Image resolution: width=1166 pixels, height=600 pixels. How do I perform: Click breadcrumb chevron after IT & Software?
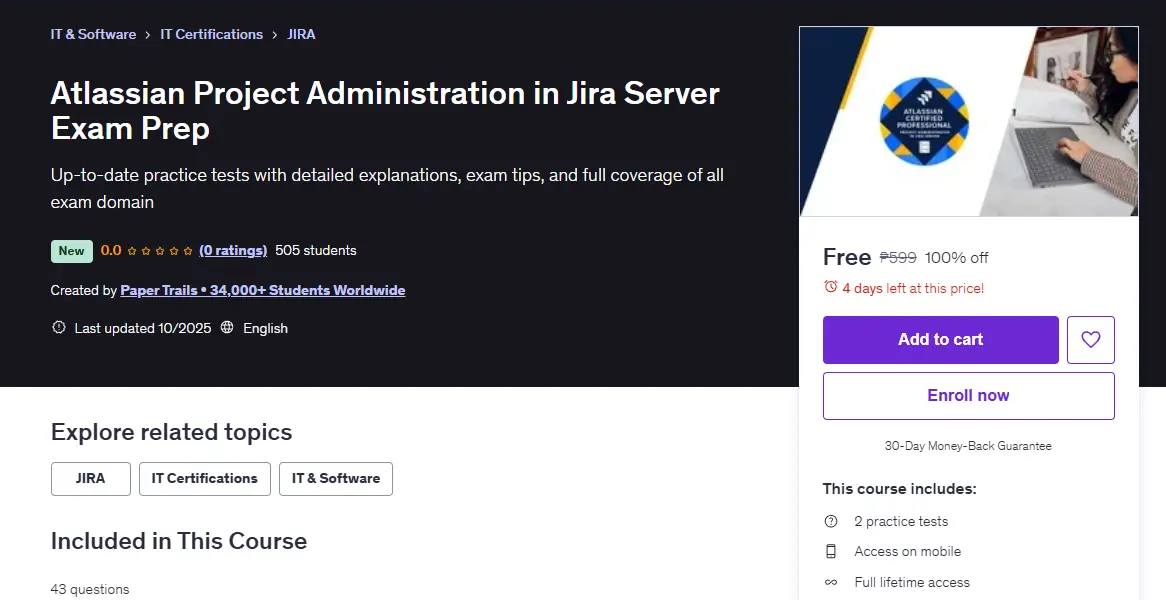(x=148, y=34)
